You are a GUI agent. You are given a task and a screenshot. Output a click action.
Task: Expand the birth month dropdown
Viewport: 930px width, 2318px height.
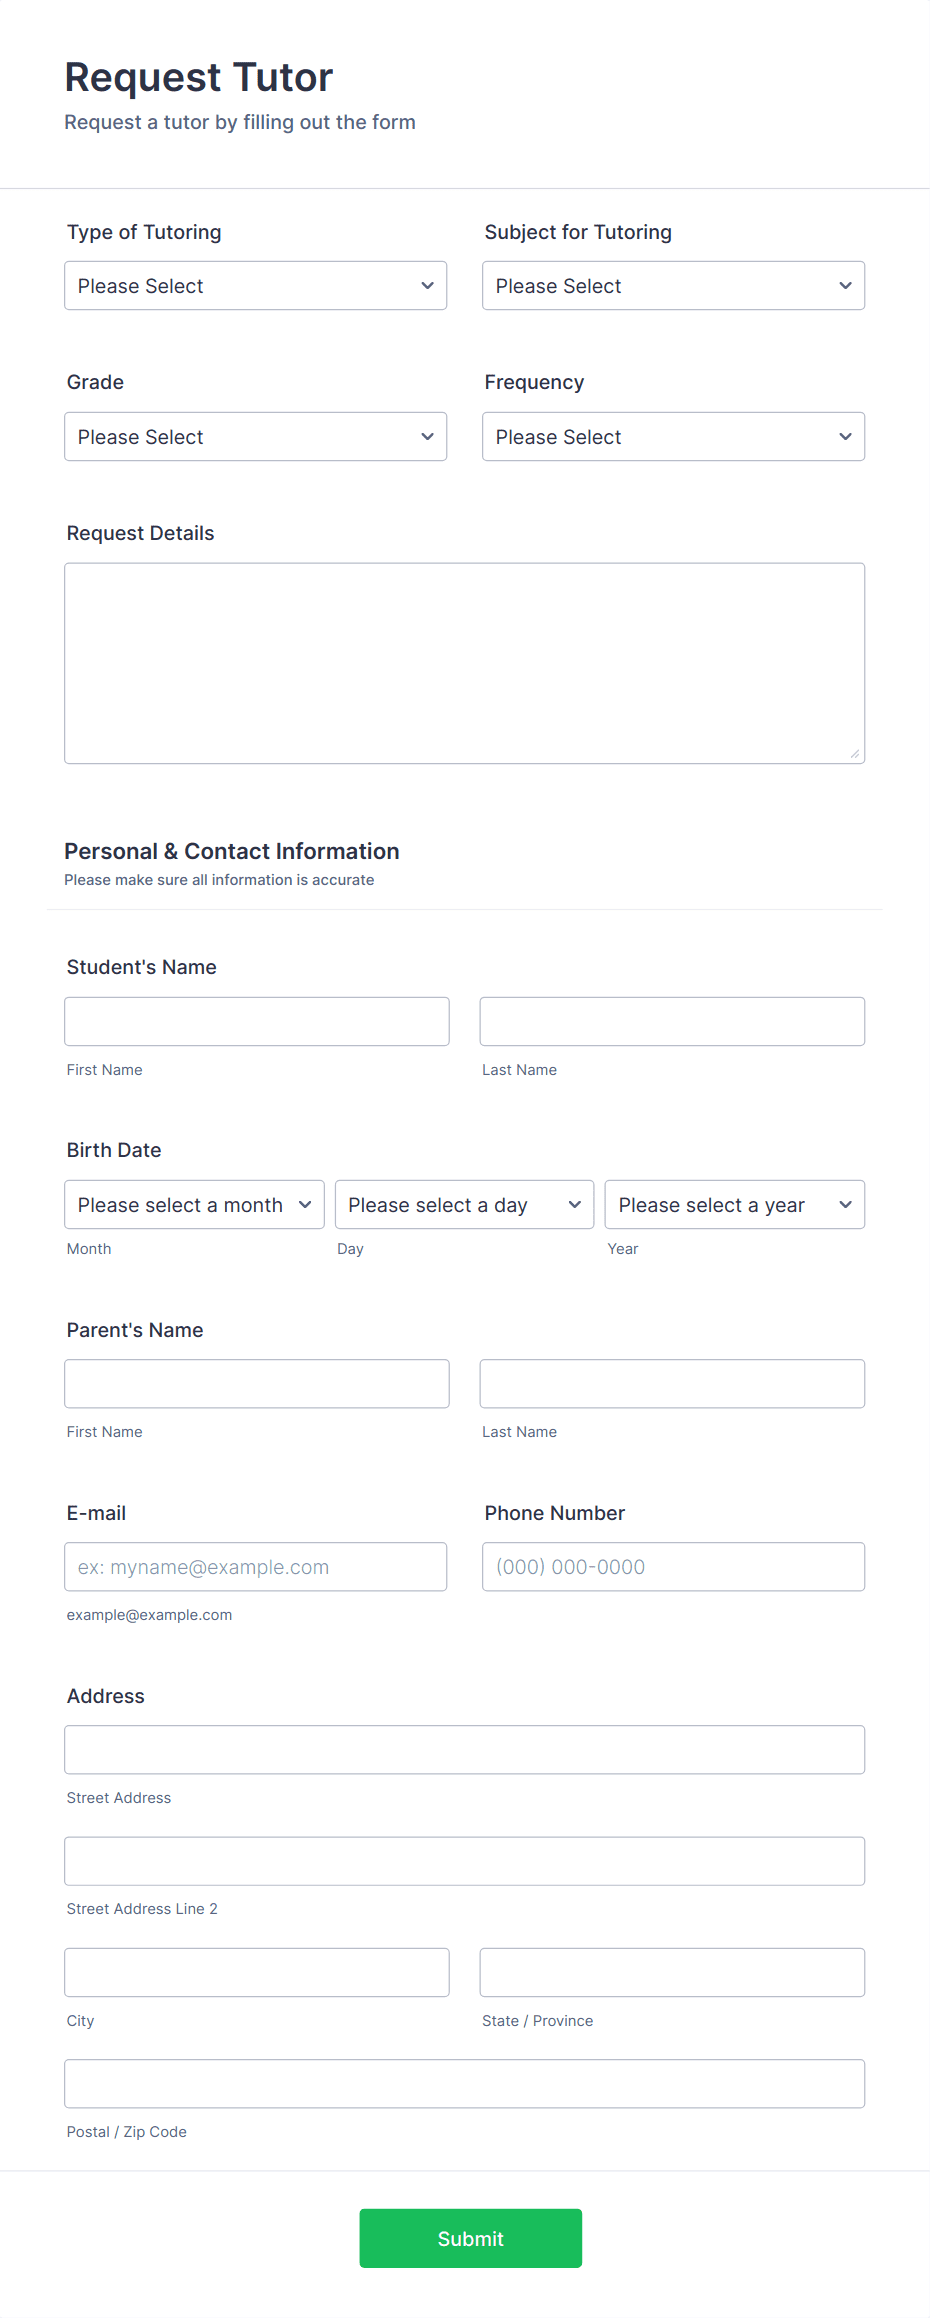(193, 1204)
